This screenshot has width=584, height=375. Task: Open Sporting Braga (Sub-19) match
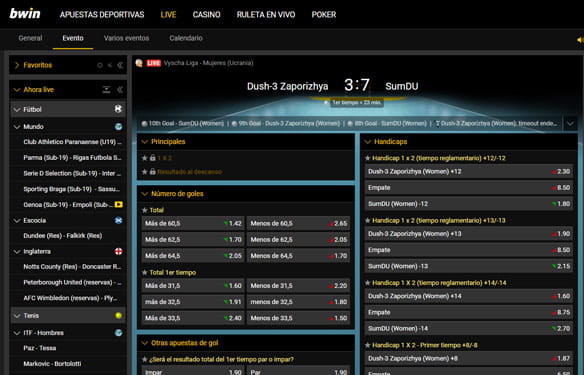pos(73,189)
